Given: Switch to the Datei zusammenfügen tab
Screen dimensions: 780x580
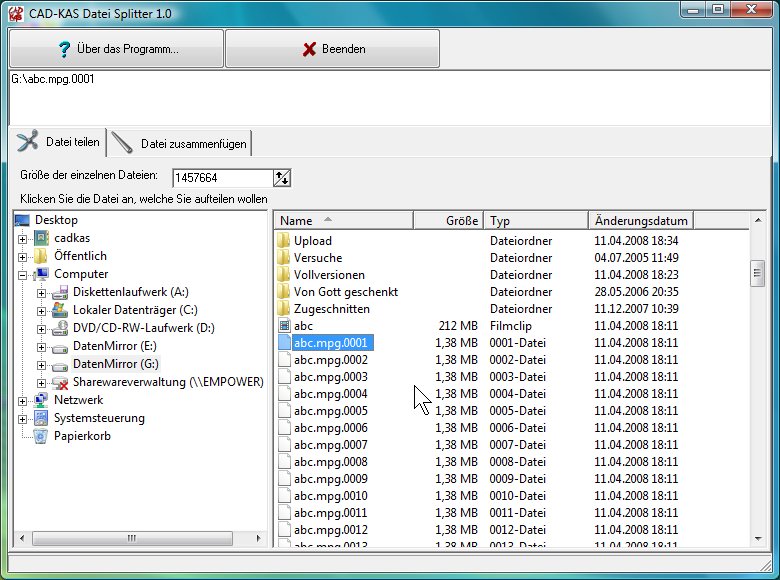Looking at the screenshot, I should (181, 144).
